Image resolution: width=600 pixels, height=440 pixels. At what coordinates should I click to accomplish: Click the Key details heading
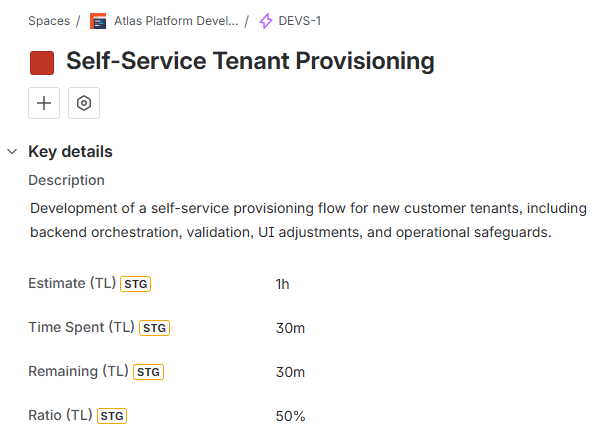(70, 152)
